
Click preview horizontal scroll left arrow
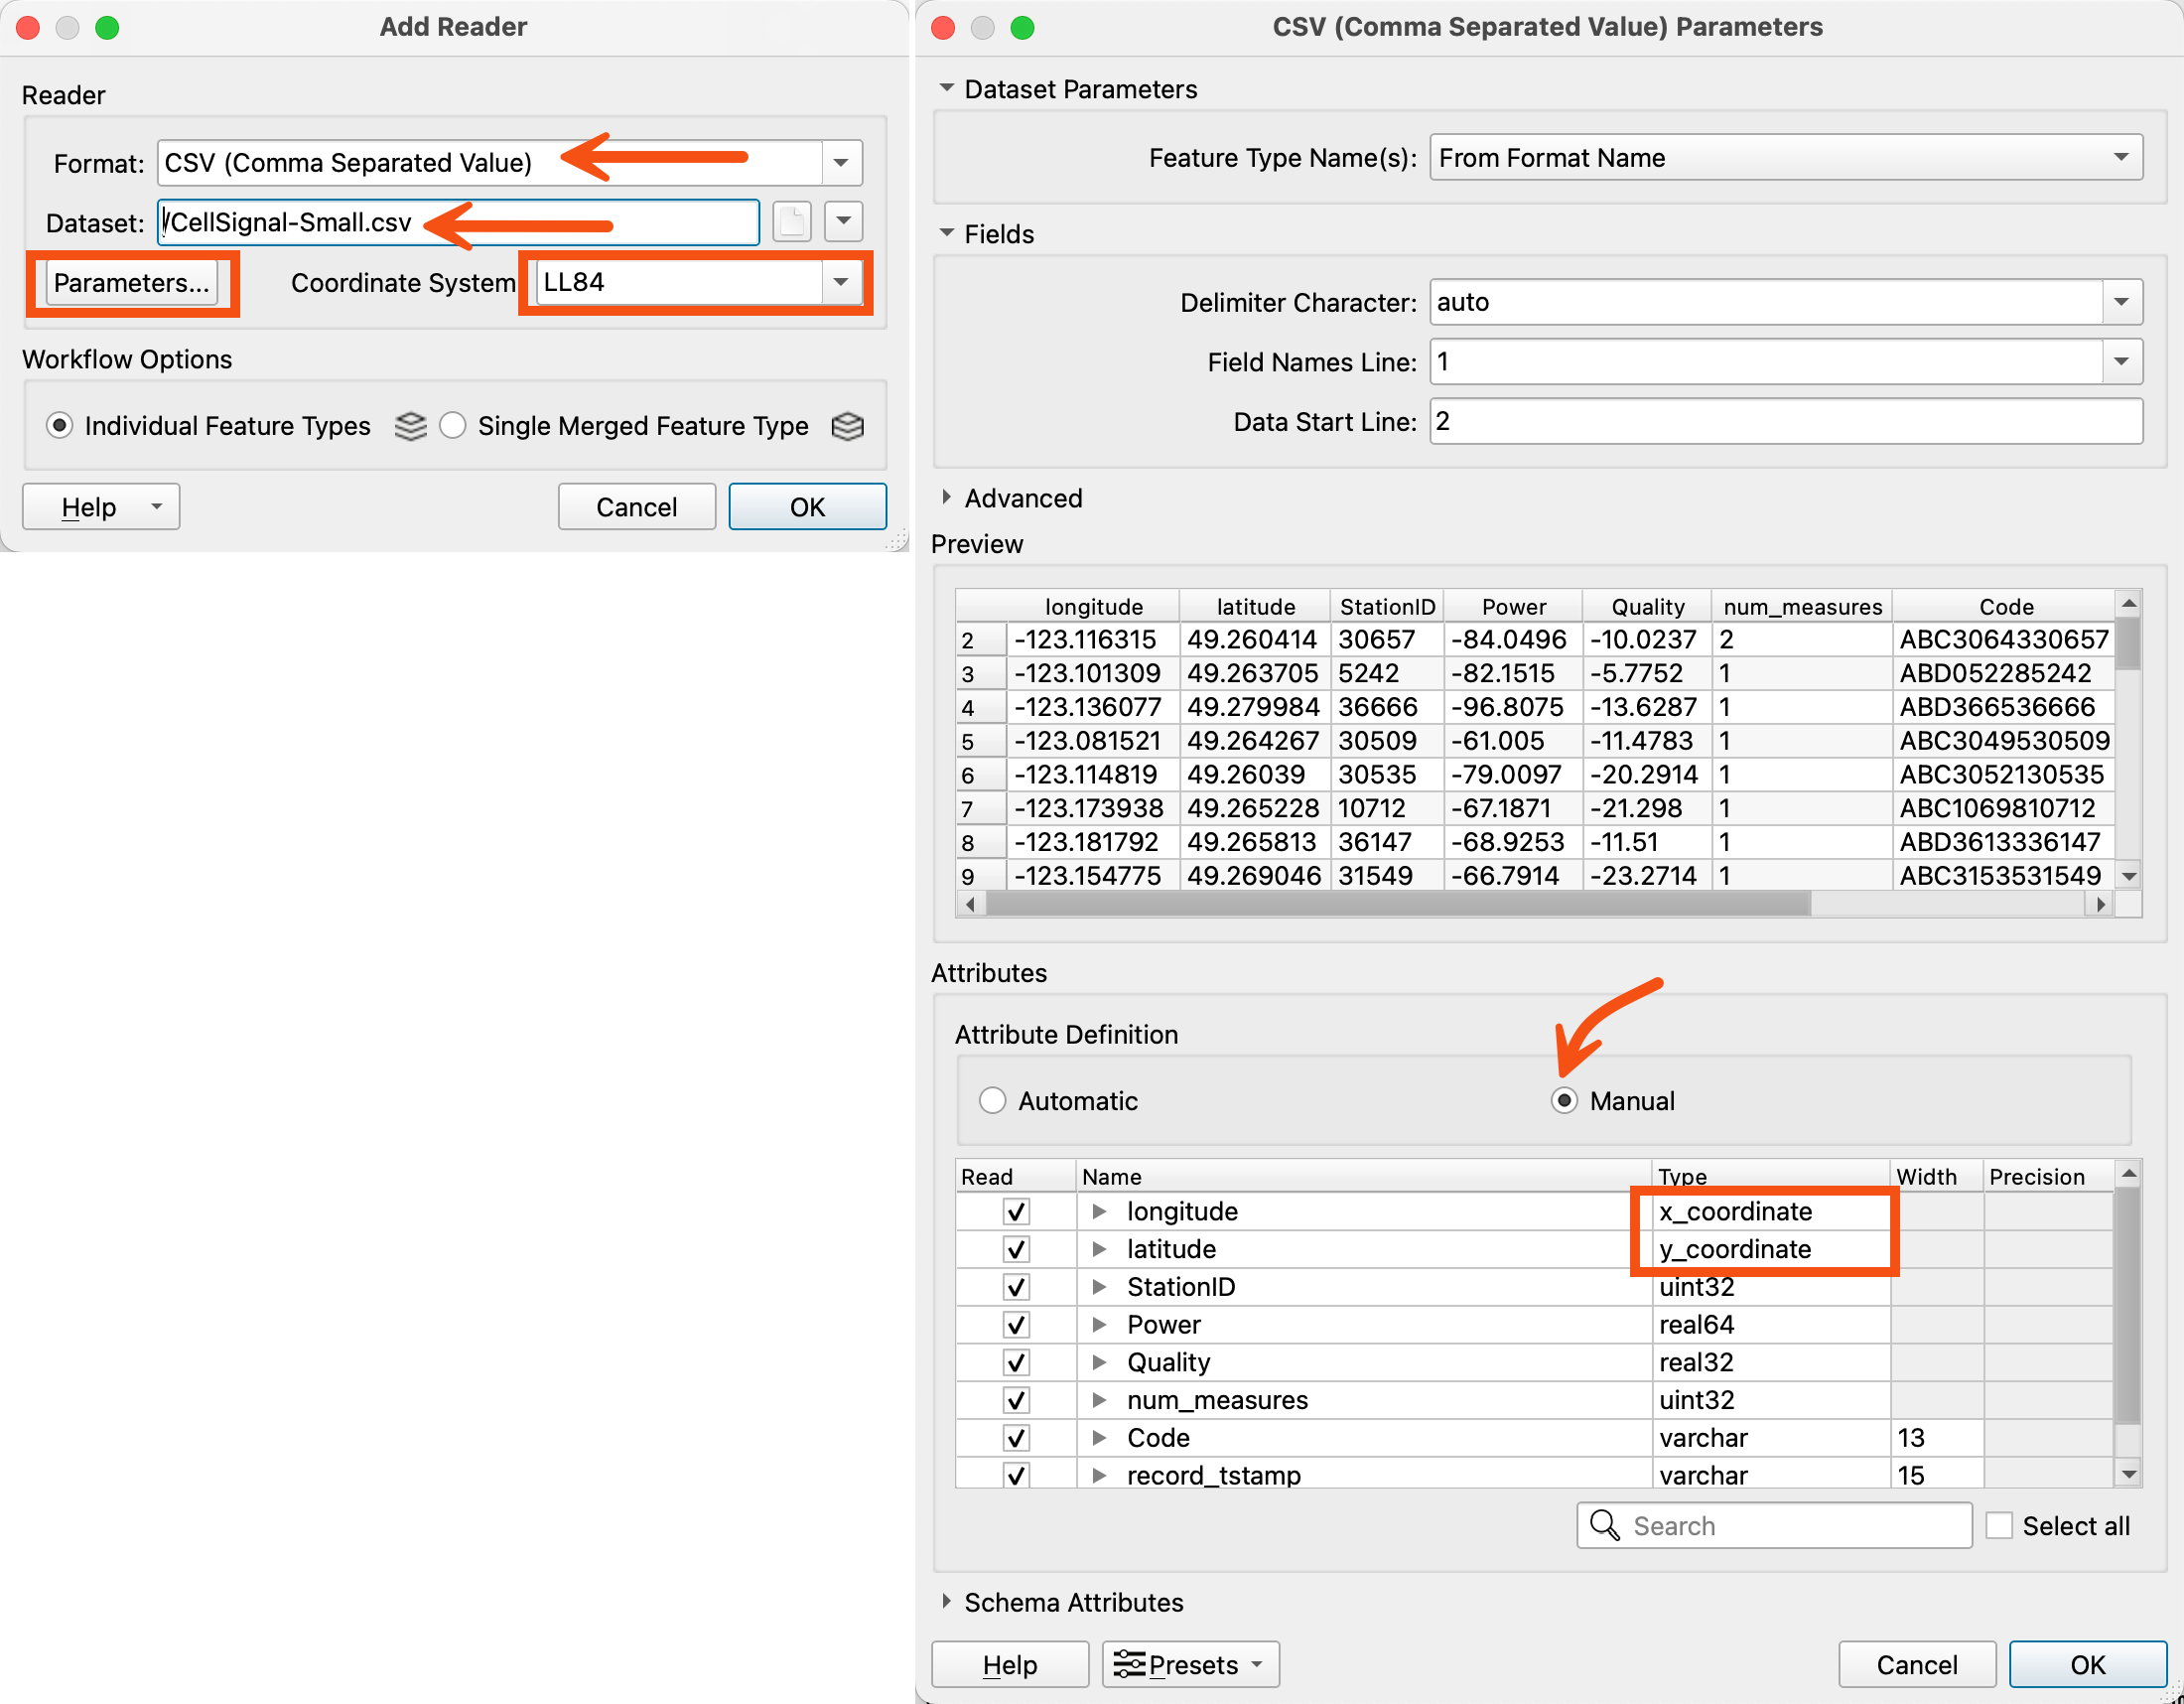[x=969, y=904]
